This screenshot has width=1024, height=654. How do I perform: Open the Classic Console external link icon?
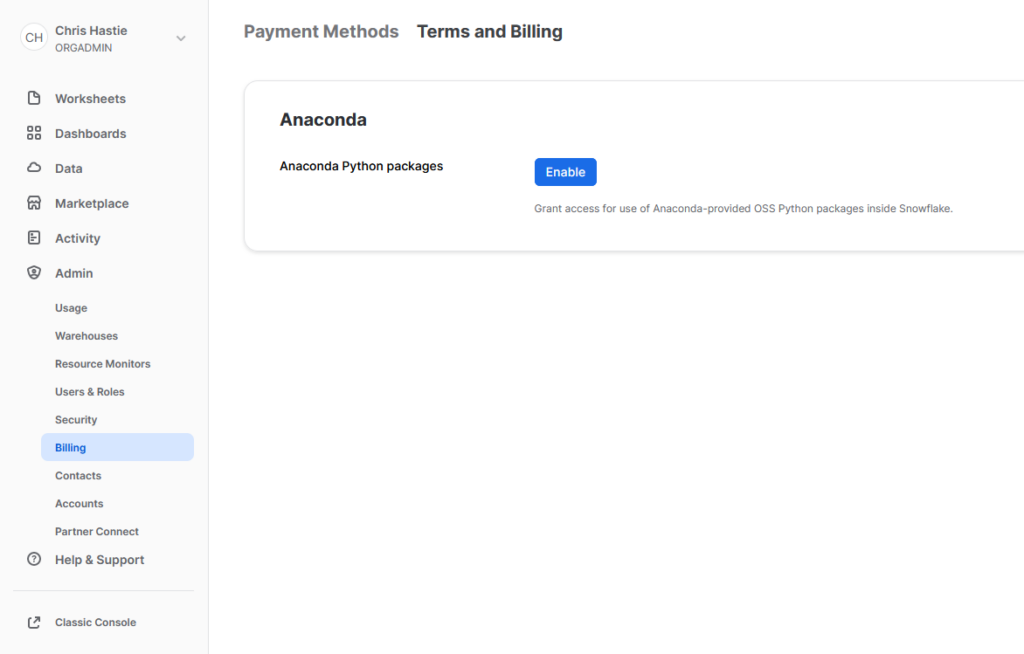[x=34, y=622]
